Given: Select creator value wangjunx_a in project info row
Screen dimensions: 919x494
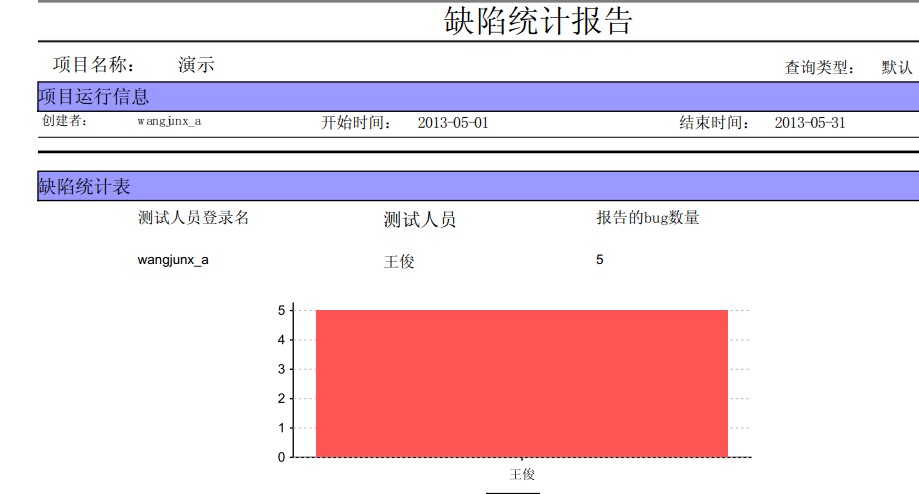Looking at the screenshot, I should tap(169, 121).
